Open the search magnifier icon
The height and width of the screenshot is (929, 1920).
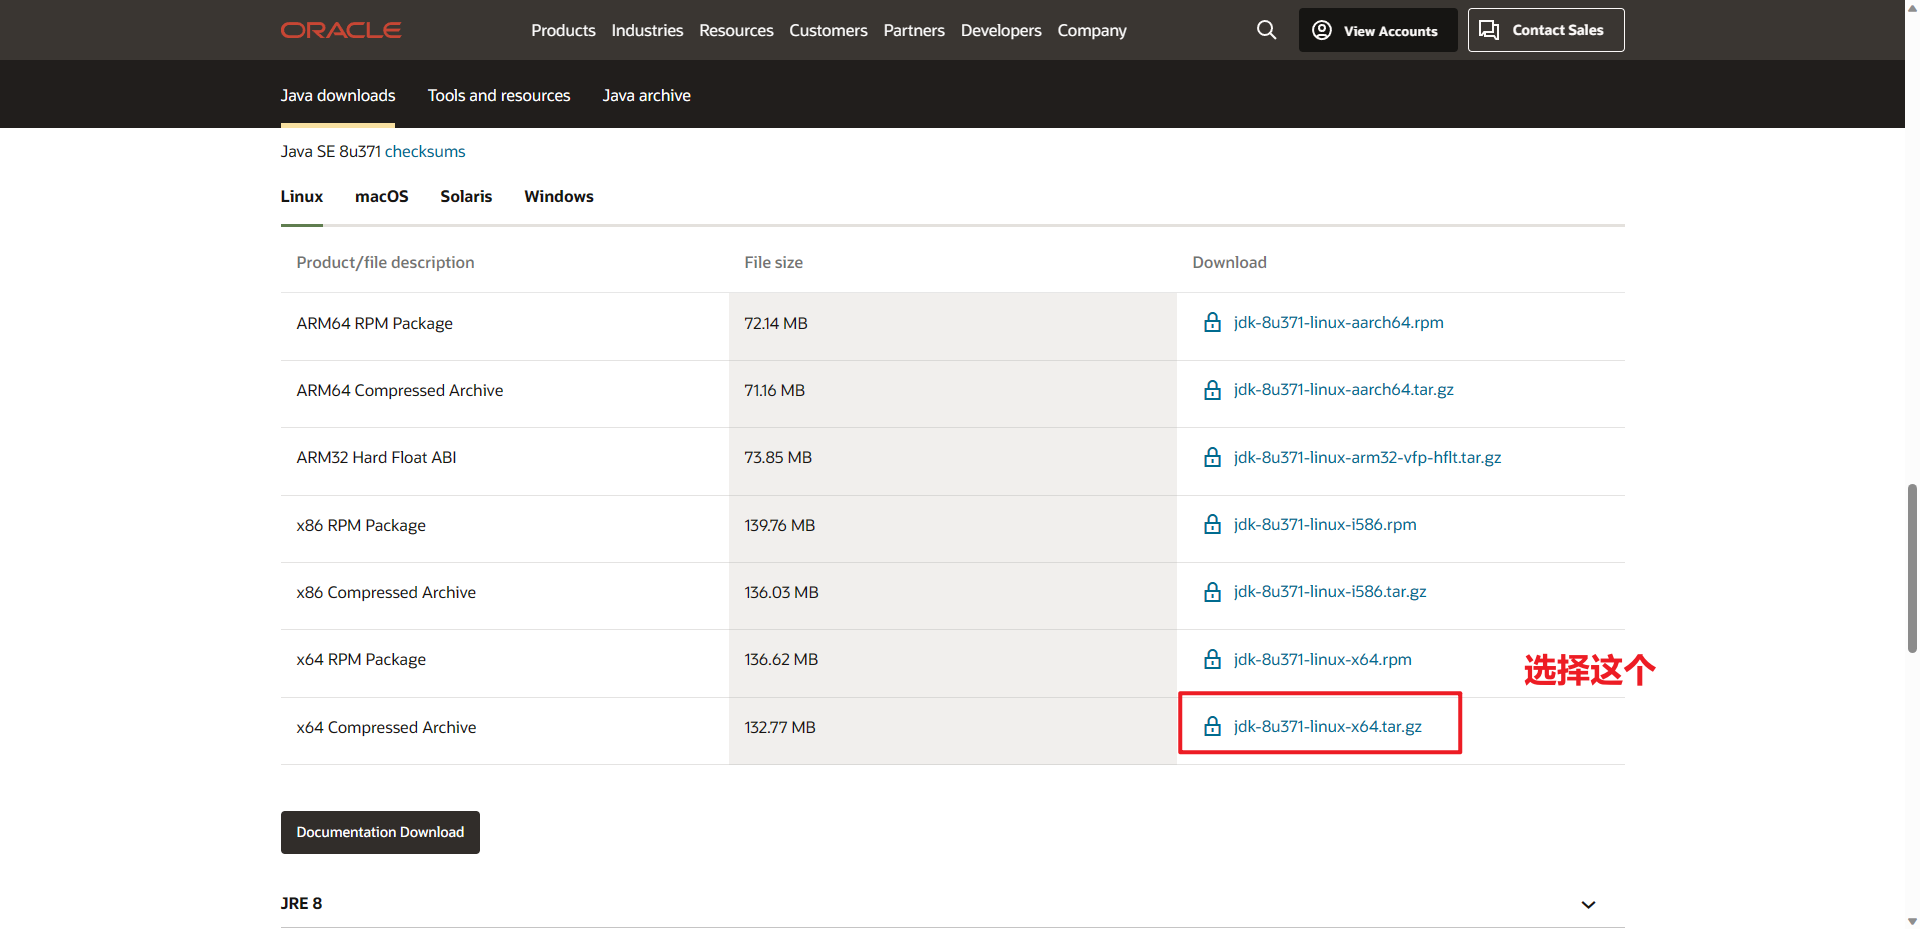pyautogui.click(x=1266, y=30)
